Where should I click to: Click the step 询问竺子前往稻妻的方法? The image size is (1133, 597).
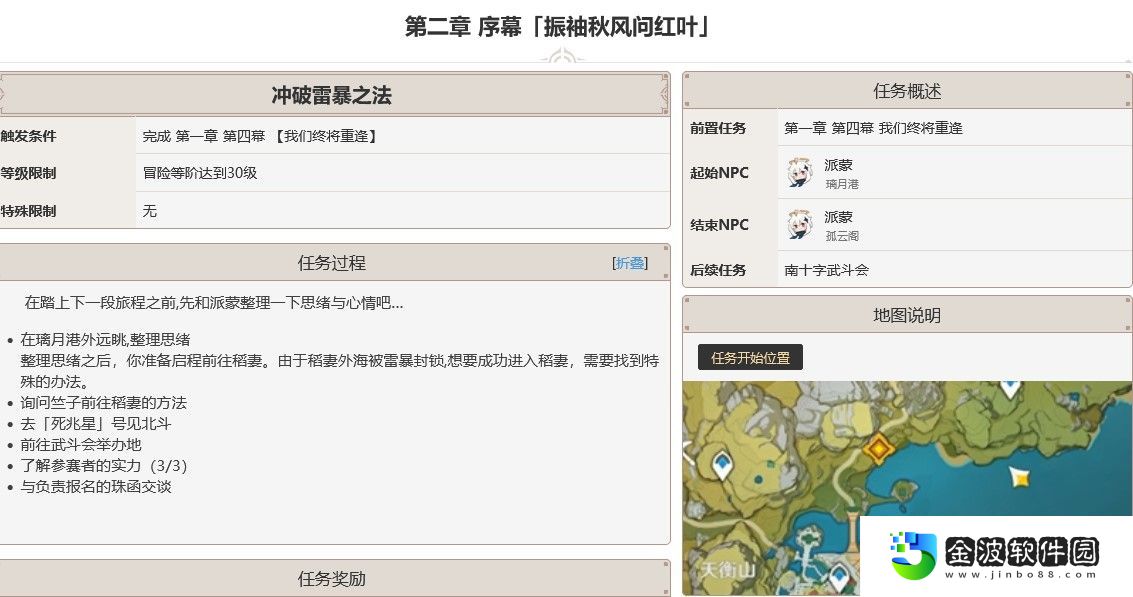tap(103, 403)
